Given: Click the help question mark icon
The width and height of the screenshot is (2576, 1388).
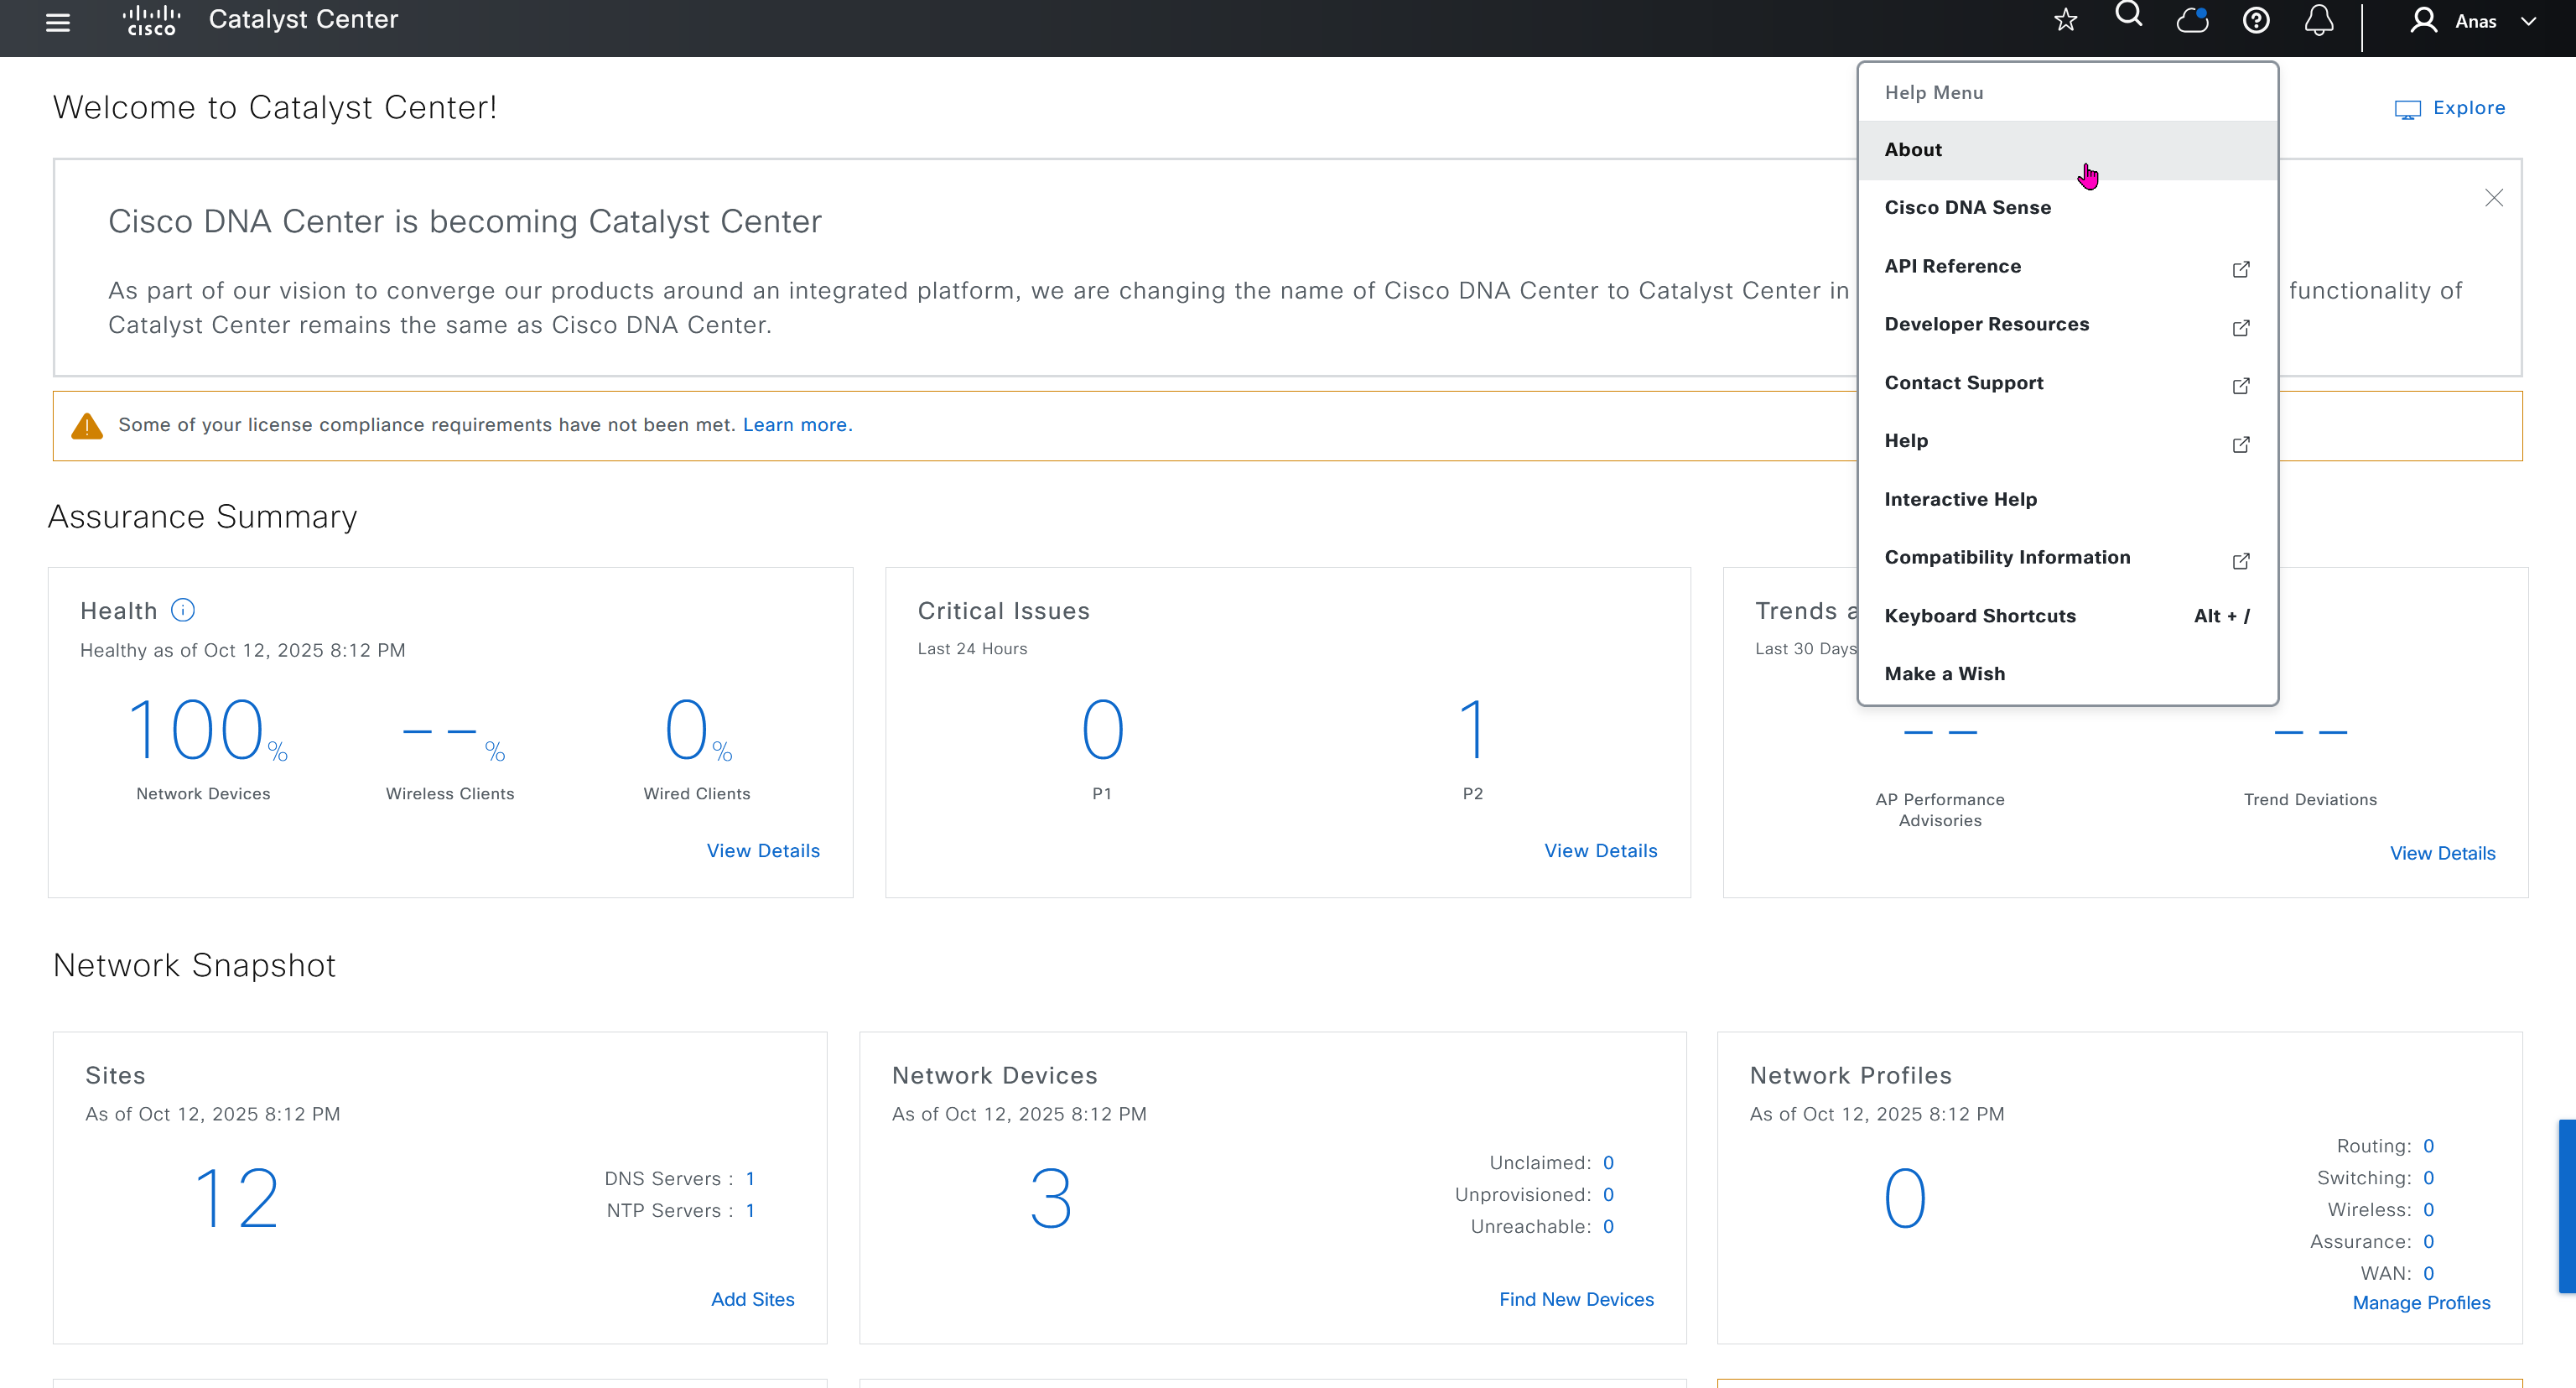Looking at the screenshot, I should (x=2256, y=20).
